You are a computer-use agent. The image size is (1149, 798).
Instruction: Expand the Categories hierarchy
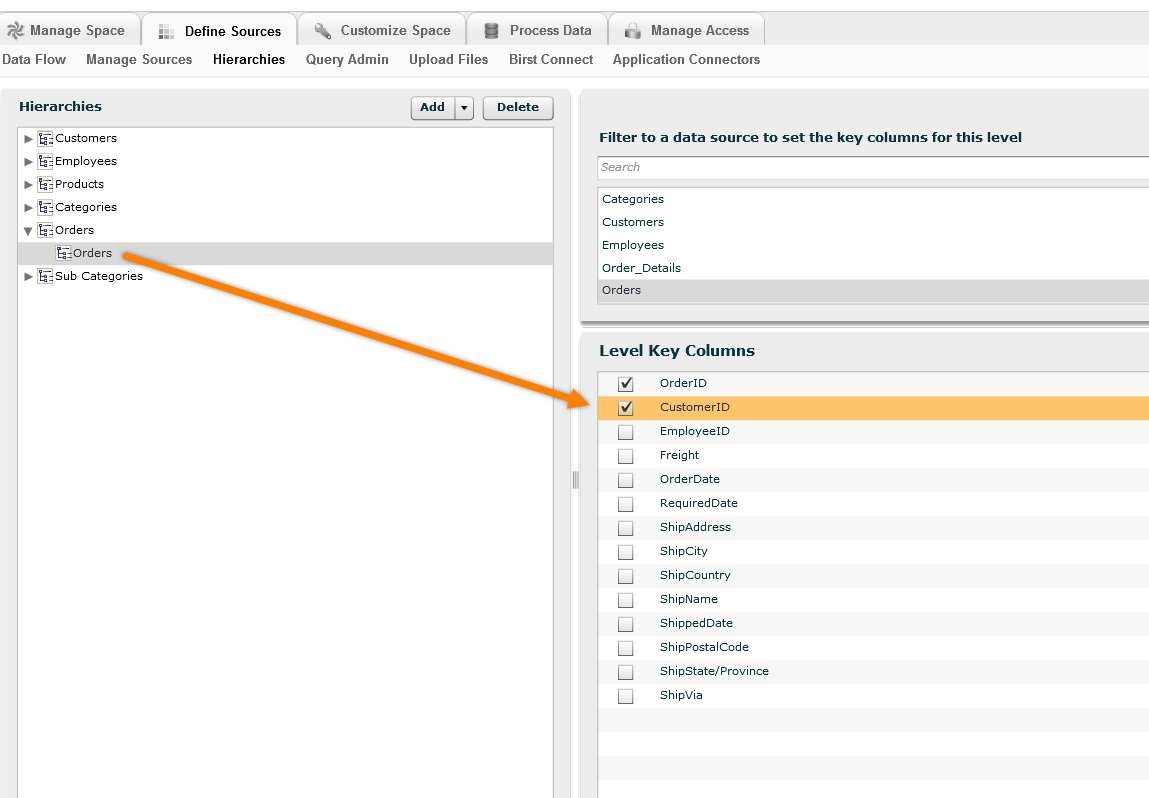29,207
